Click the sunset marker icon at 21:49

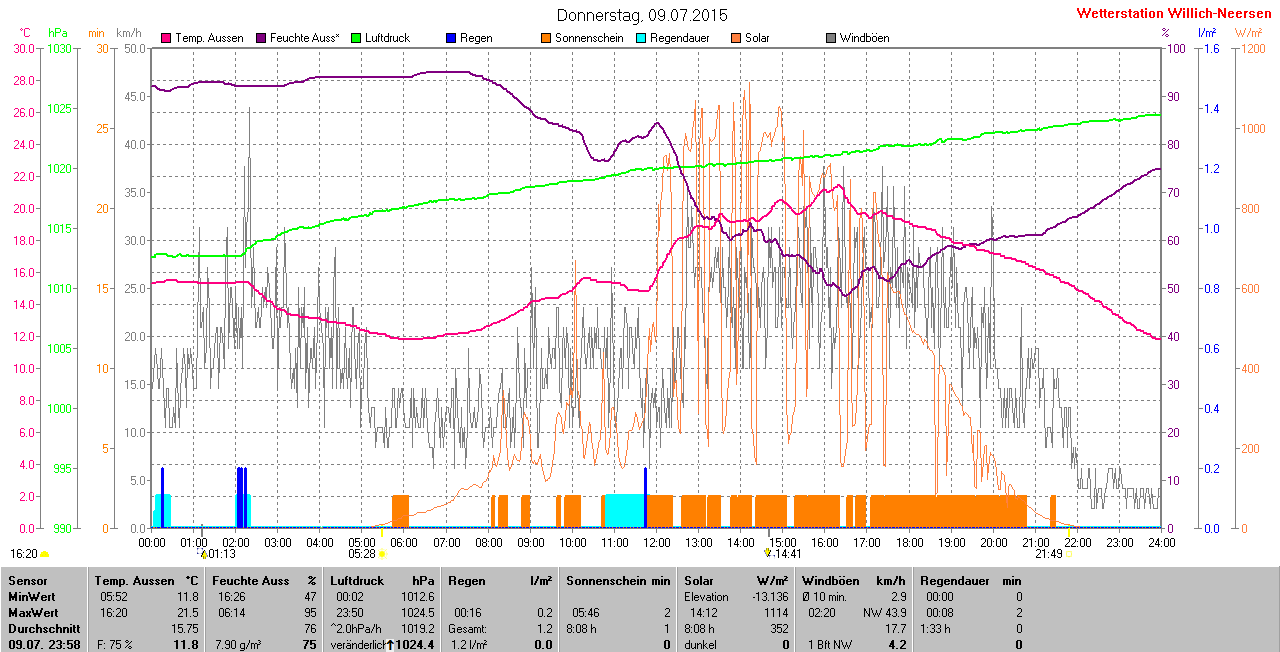pyautogui.click(x=1067, y=554)
